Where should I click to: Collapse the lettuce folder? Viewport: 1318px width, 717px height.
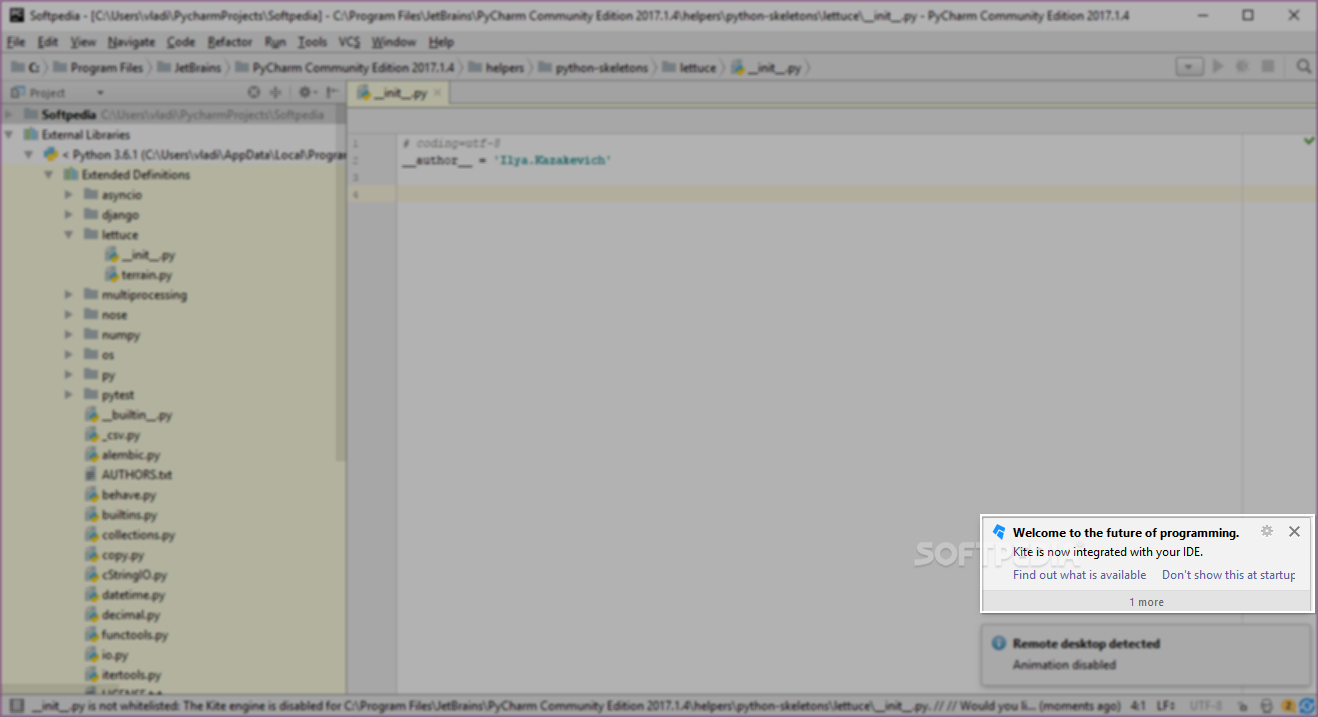point(69,235)
